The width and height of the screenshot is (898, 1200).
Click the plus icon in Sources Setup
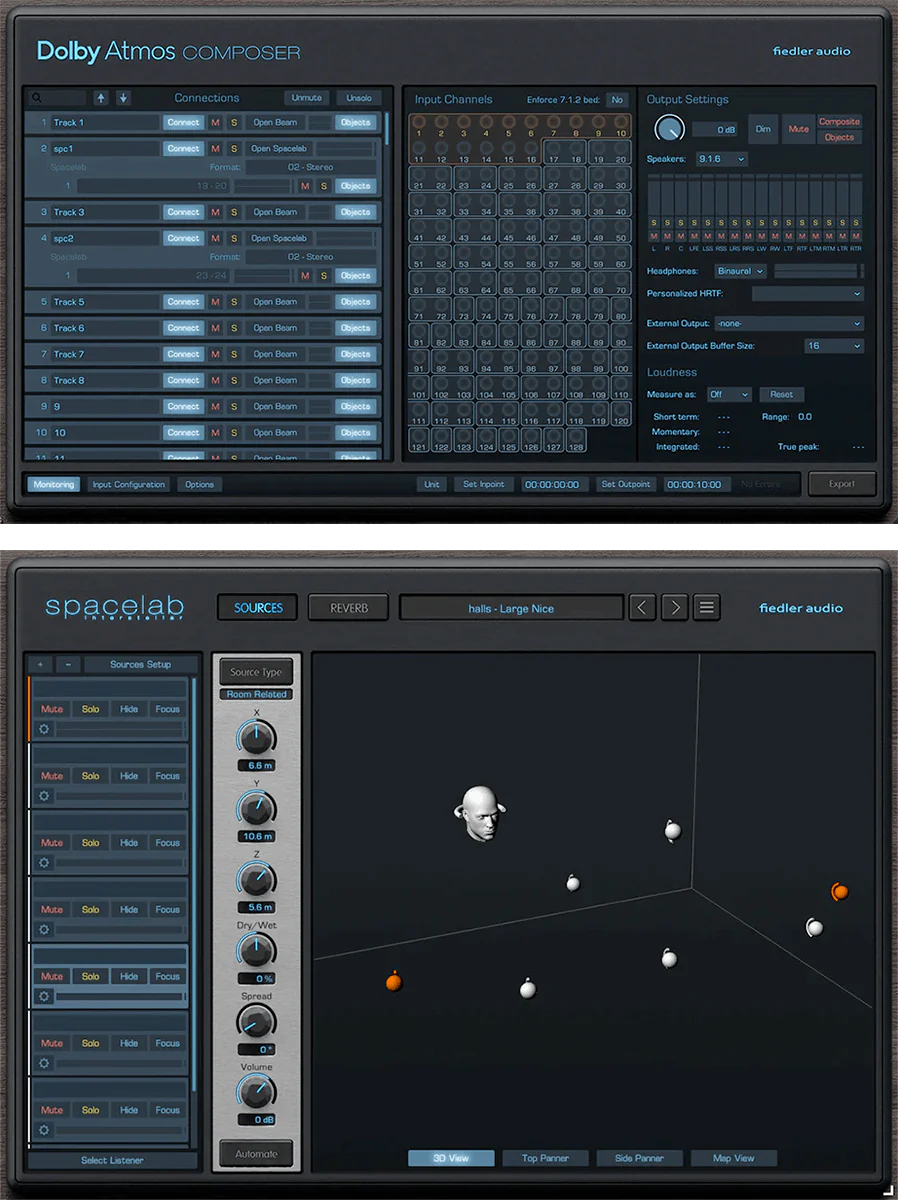point(39,664)
